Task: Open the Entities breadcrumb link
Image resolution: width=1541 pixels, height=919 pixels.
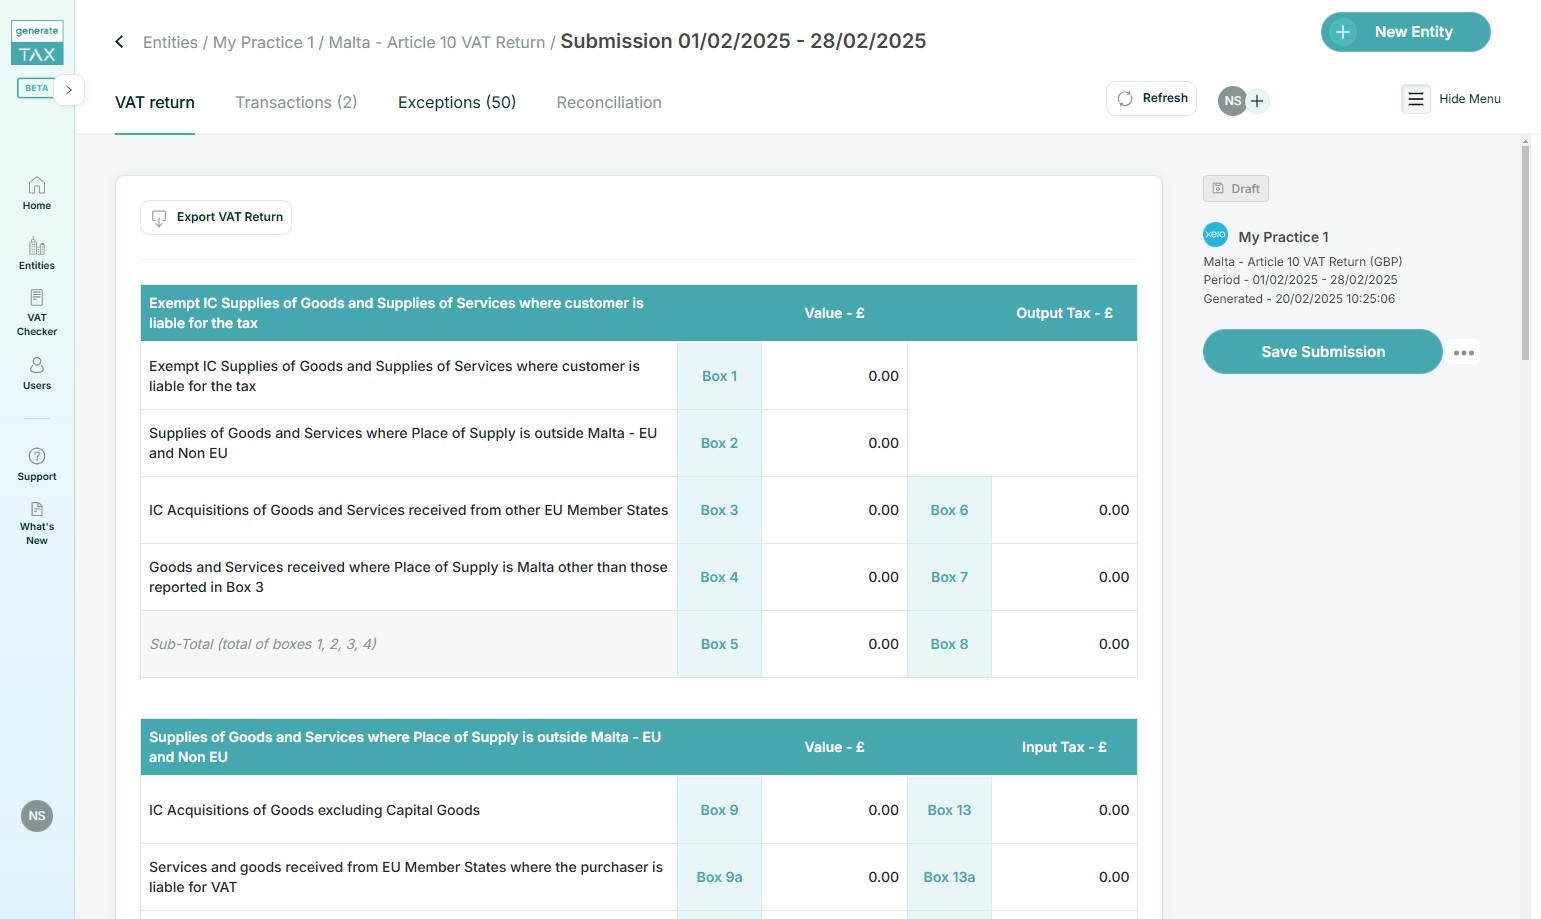Action: (170, 42)
